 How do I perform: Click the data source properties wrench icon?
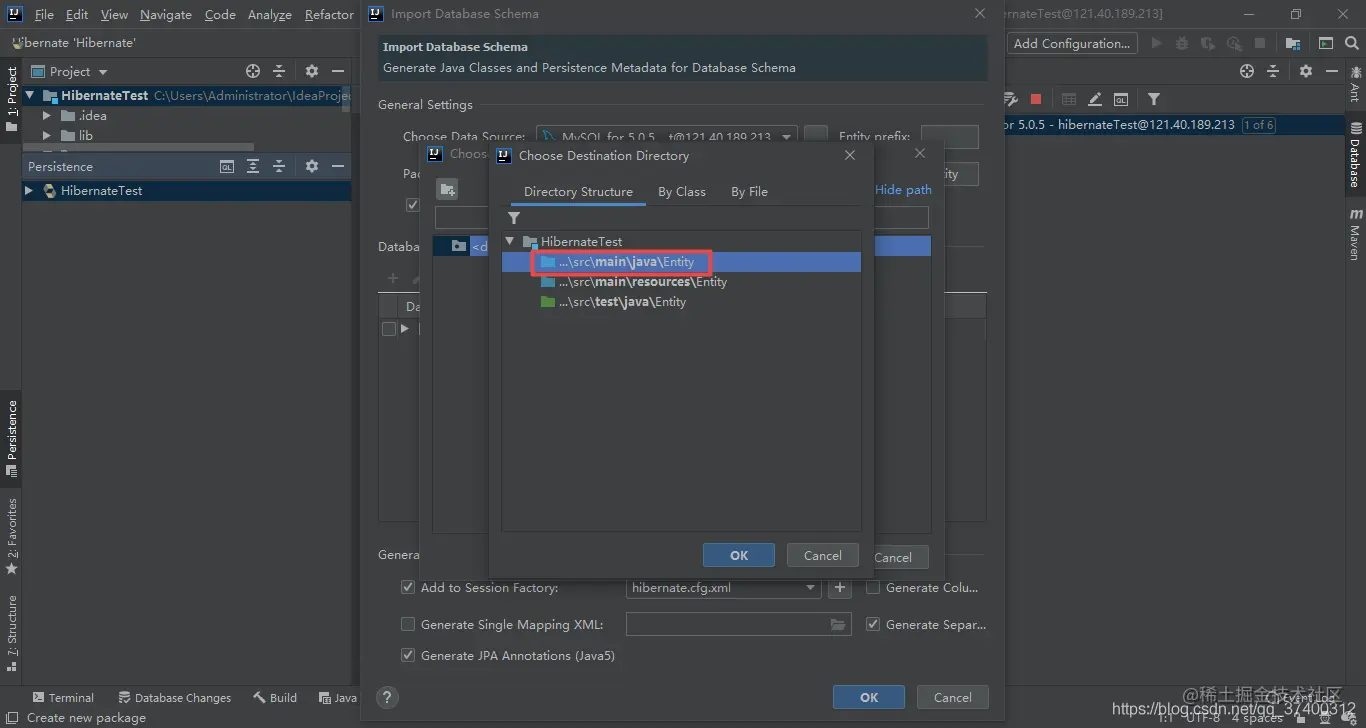[x=1010, y=99]
